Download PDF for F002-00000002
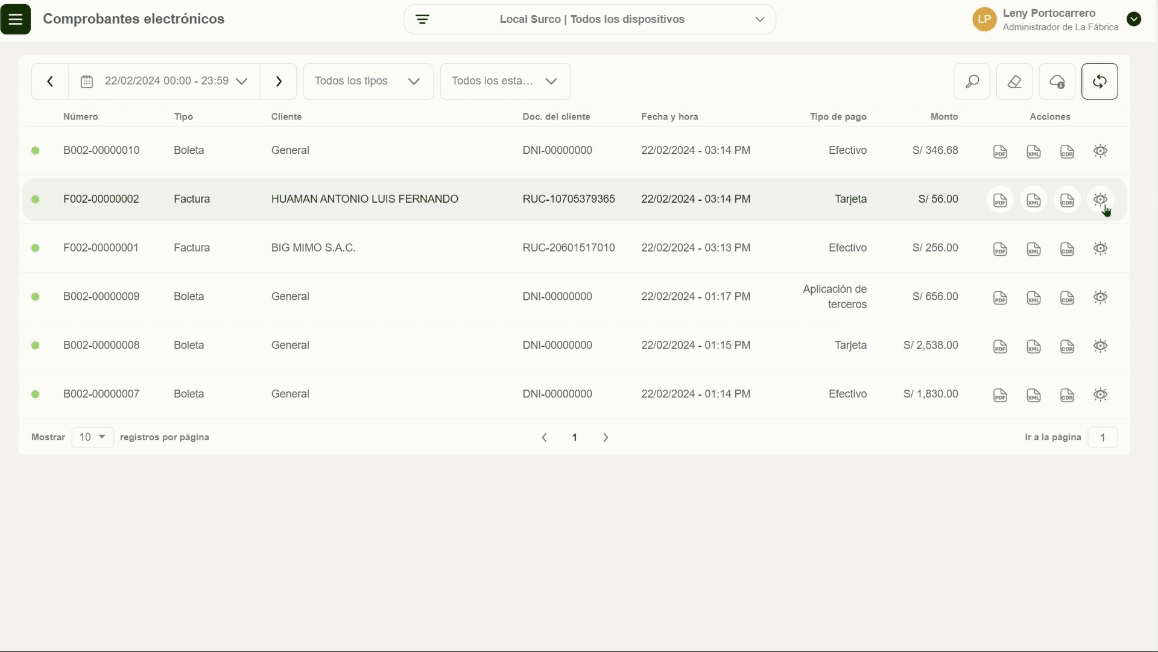1158x652 pixels. coord(1000,200)
